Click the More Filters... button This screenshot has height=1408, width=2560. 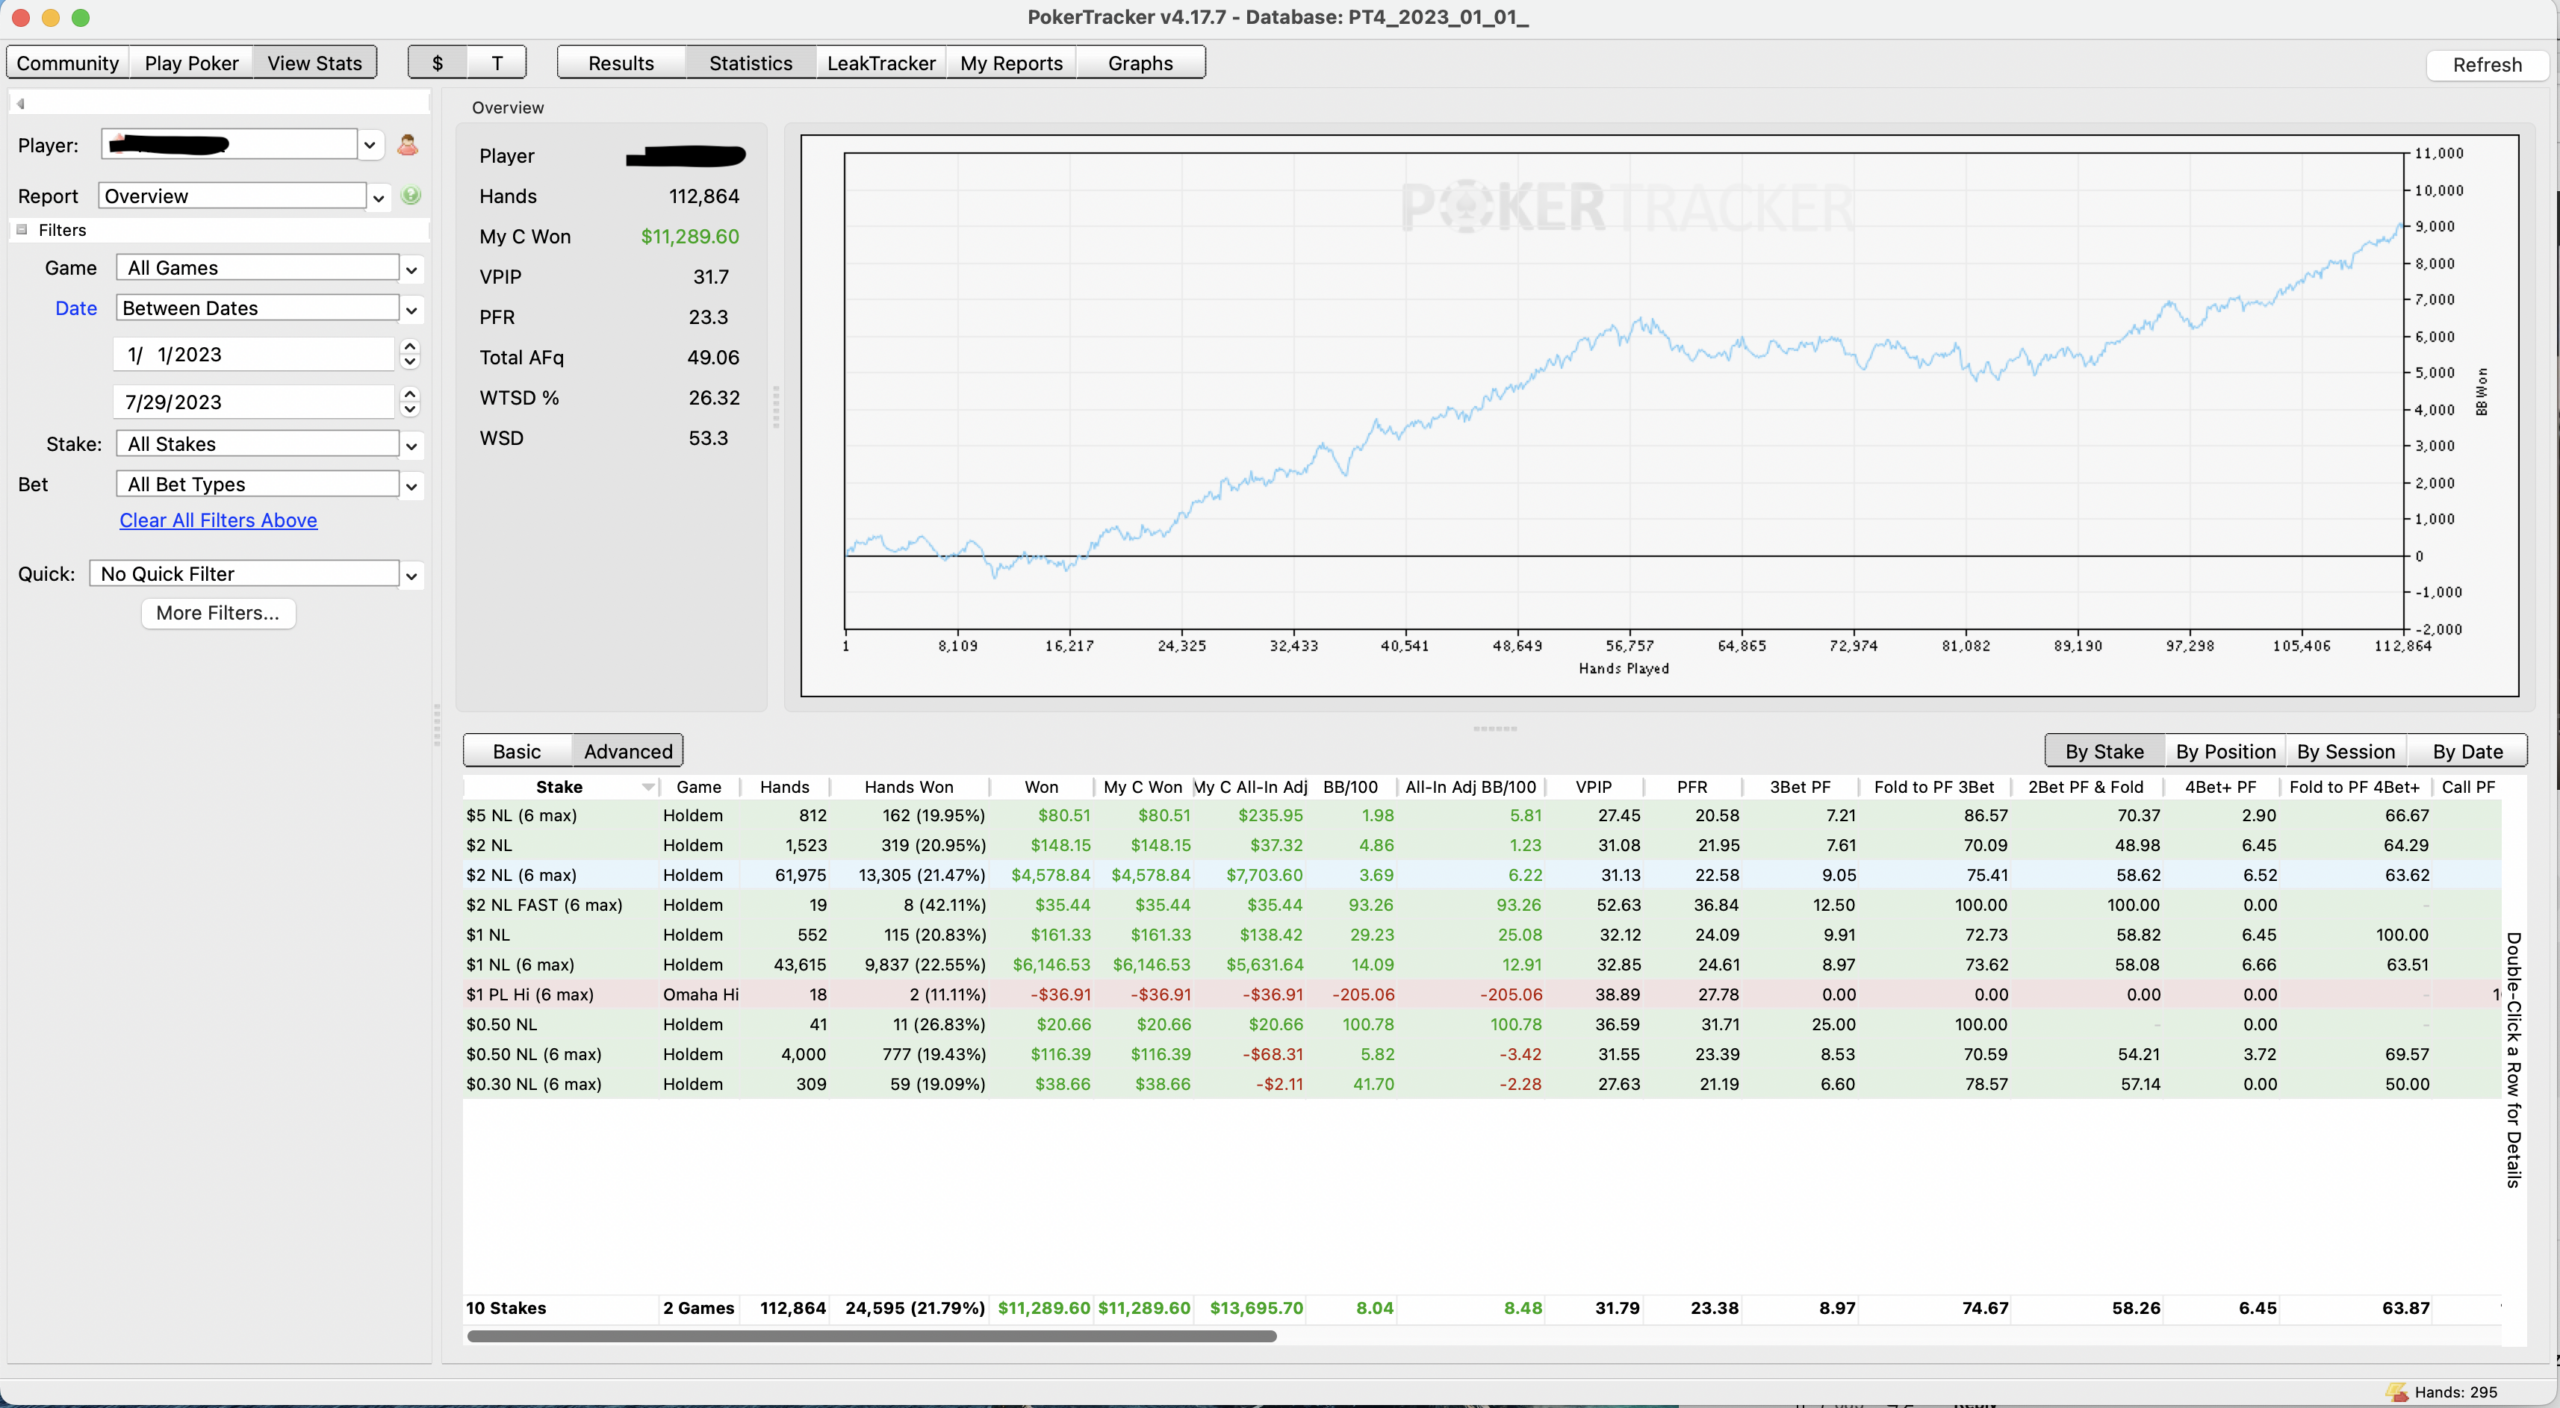218,613
